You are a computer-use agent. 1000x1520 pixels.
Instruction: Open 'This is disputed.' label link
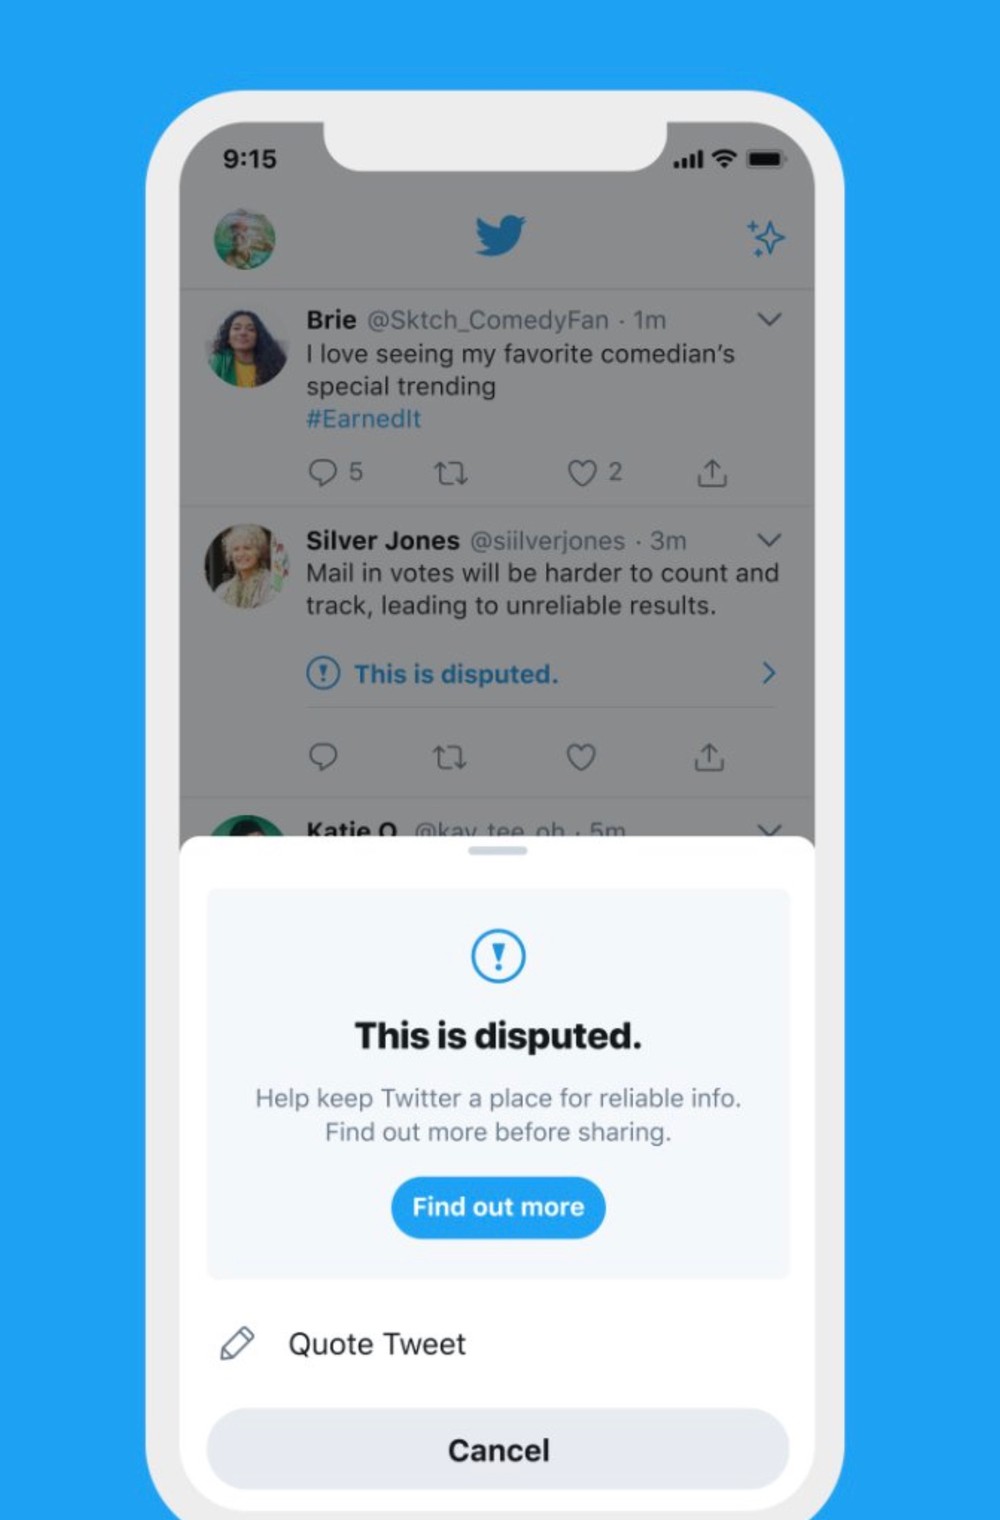tap(456, 674)
